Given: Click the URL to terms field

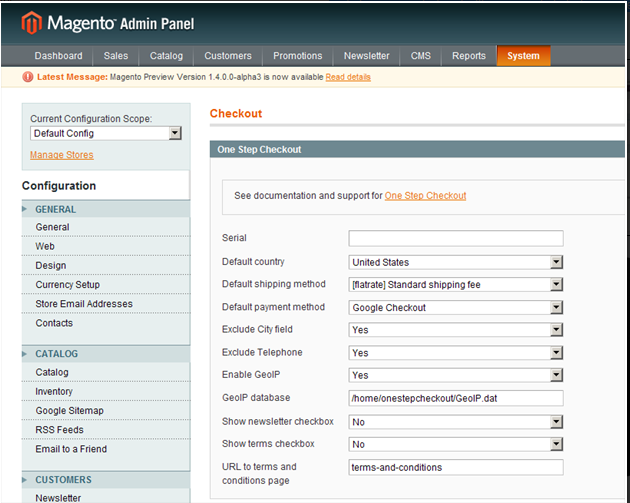Looking at the screenshot, I should 456,467.
